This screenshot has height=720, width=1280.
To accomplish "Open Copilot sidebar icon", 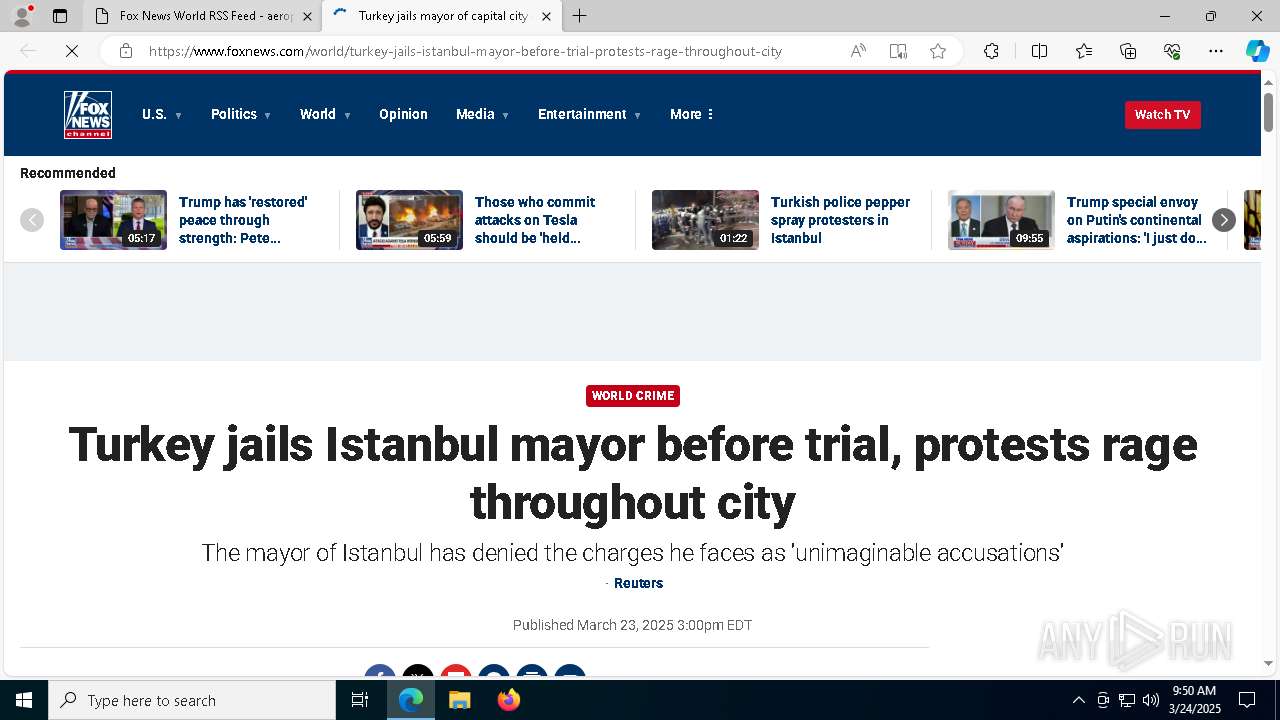I will tap(1257, 51).
